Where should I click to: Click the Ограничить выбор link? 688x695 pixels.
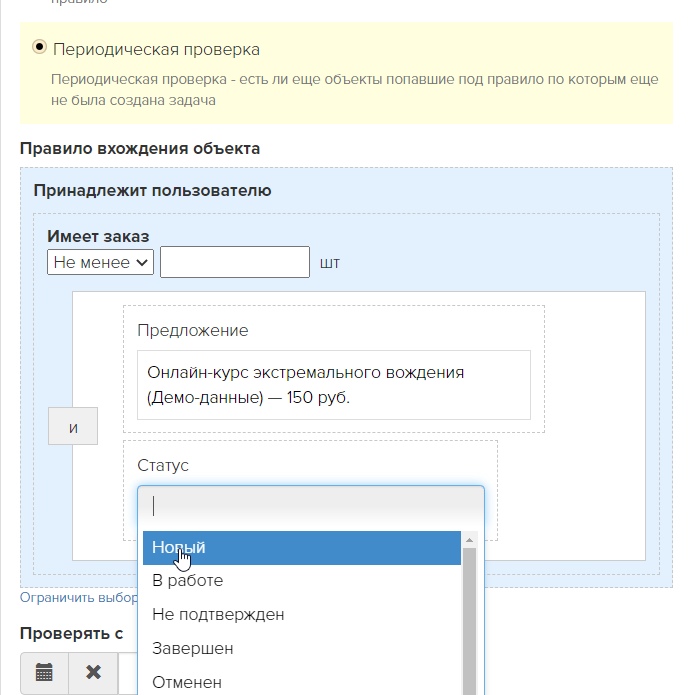[x=78, y=598]
